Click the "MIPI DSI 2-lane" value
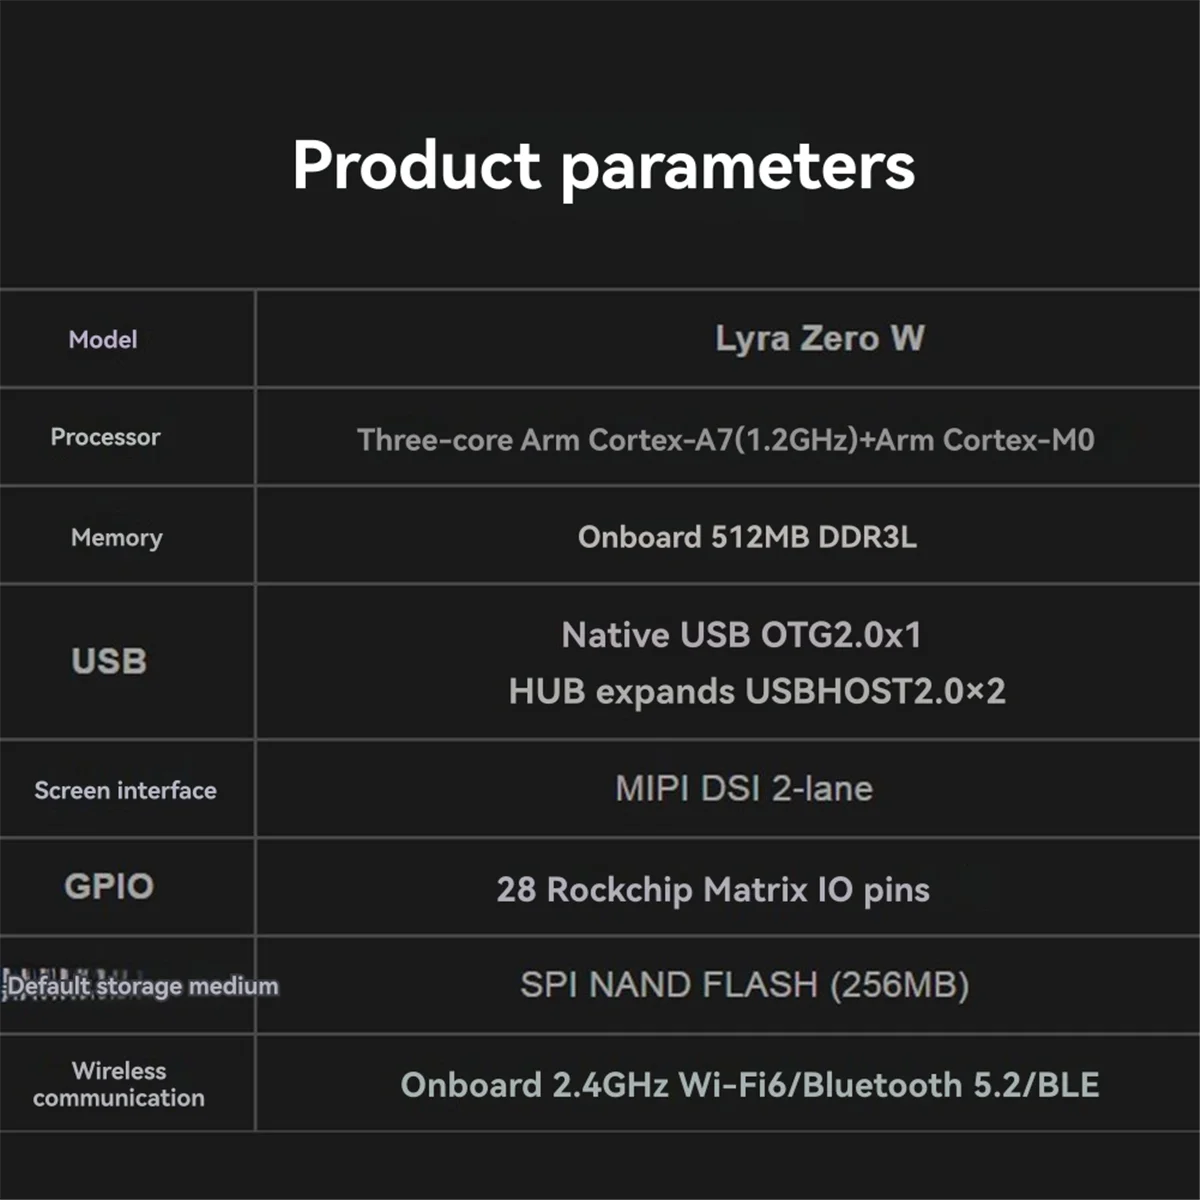 click(744, 789)
